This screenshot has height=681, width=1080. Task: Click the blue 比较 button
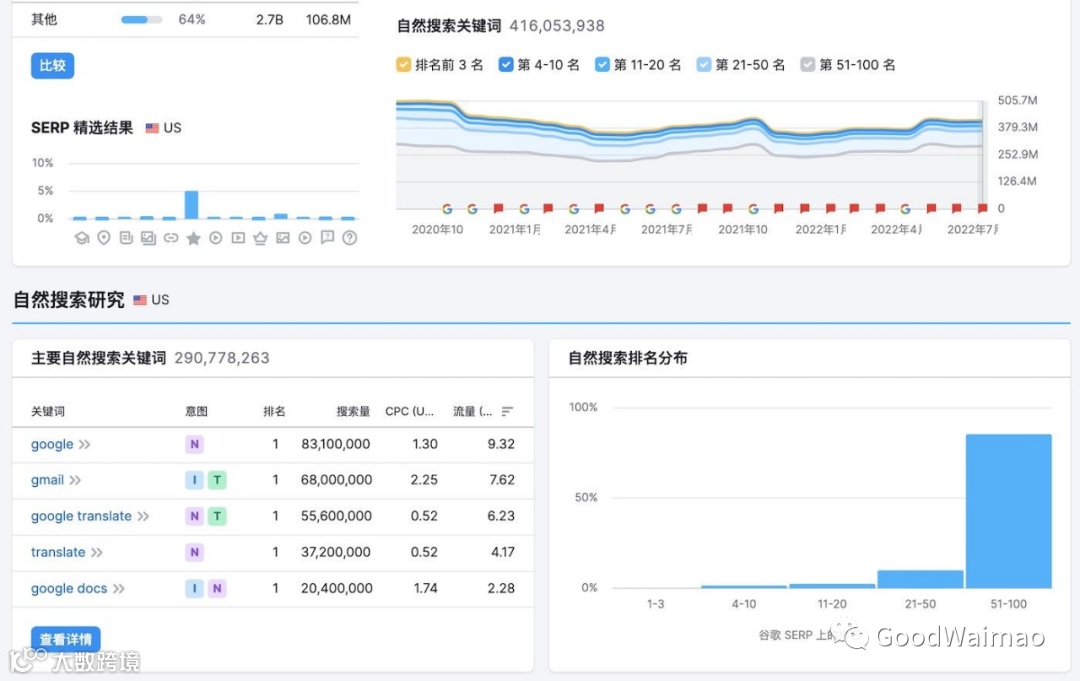[x=52, y=65]
